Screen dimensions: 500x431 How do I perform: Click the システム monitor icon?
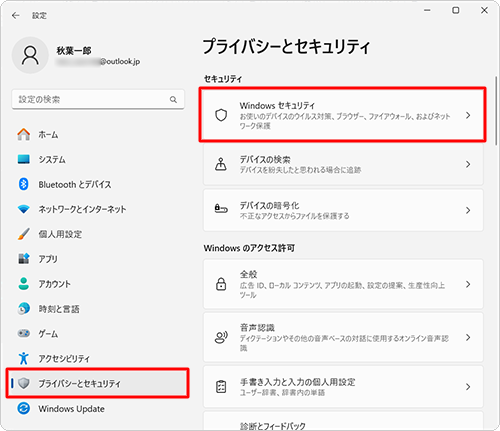[x=24, y=159]
